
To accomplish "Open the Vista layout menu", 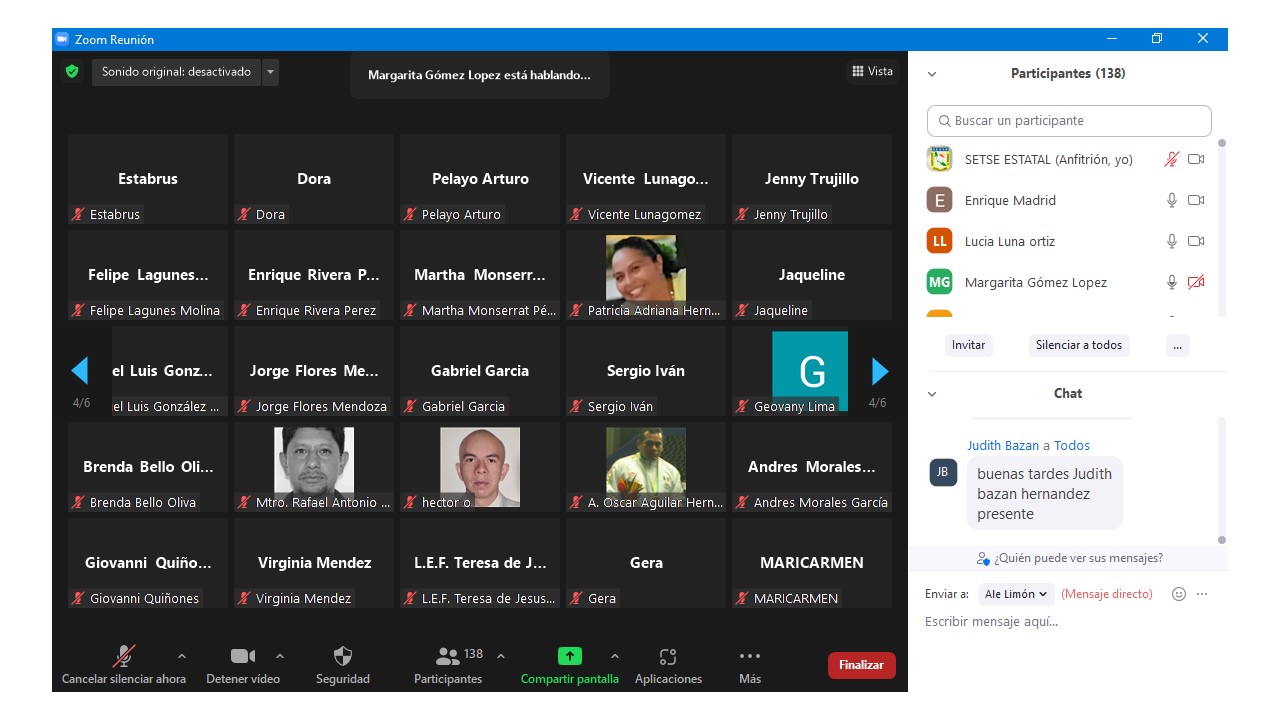I will 872,71.
